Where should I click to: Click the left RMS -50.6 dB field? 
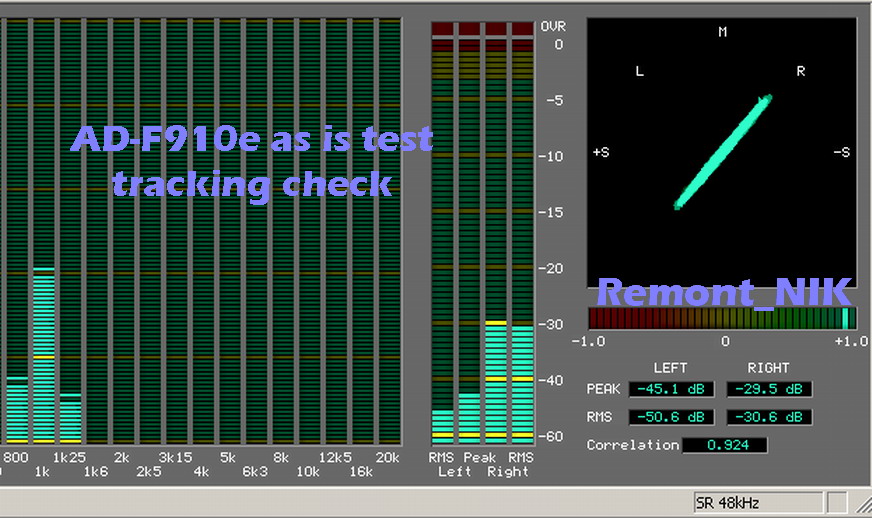click(x=670, y=417)
